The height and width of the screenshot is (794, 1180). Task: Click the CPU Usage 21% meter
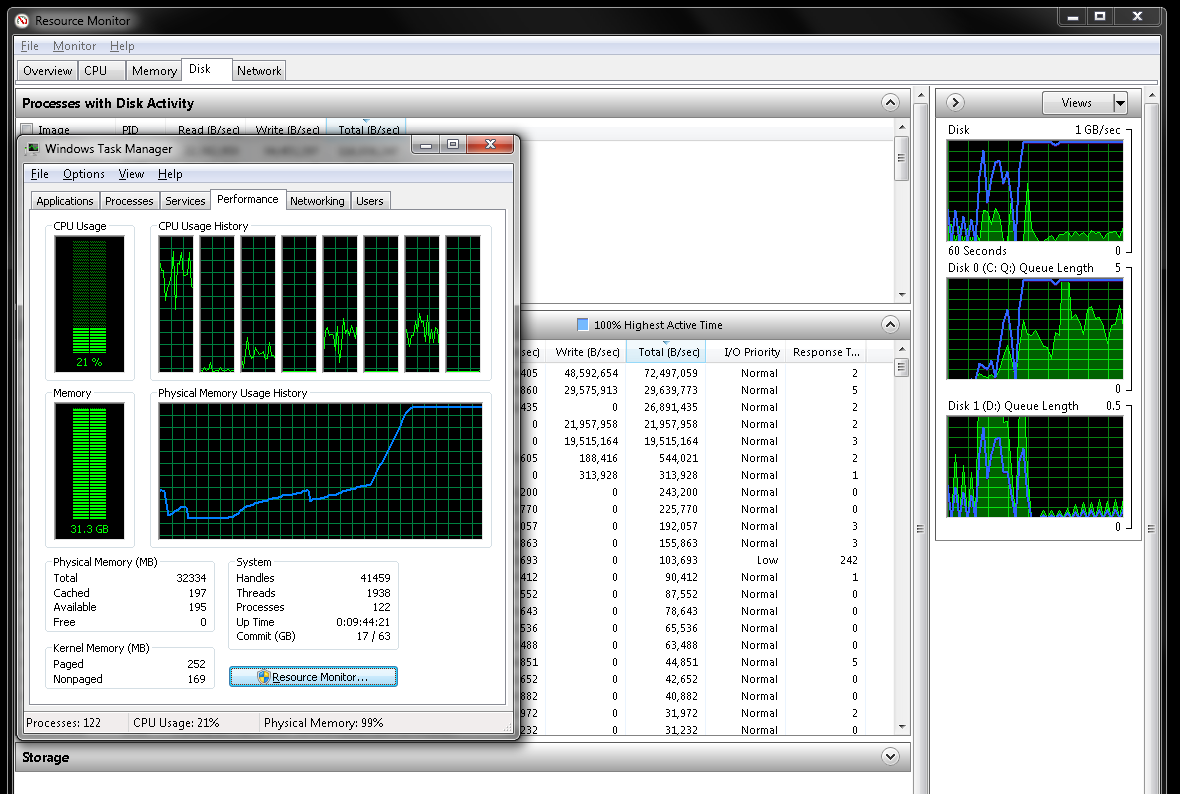[90, 303]
